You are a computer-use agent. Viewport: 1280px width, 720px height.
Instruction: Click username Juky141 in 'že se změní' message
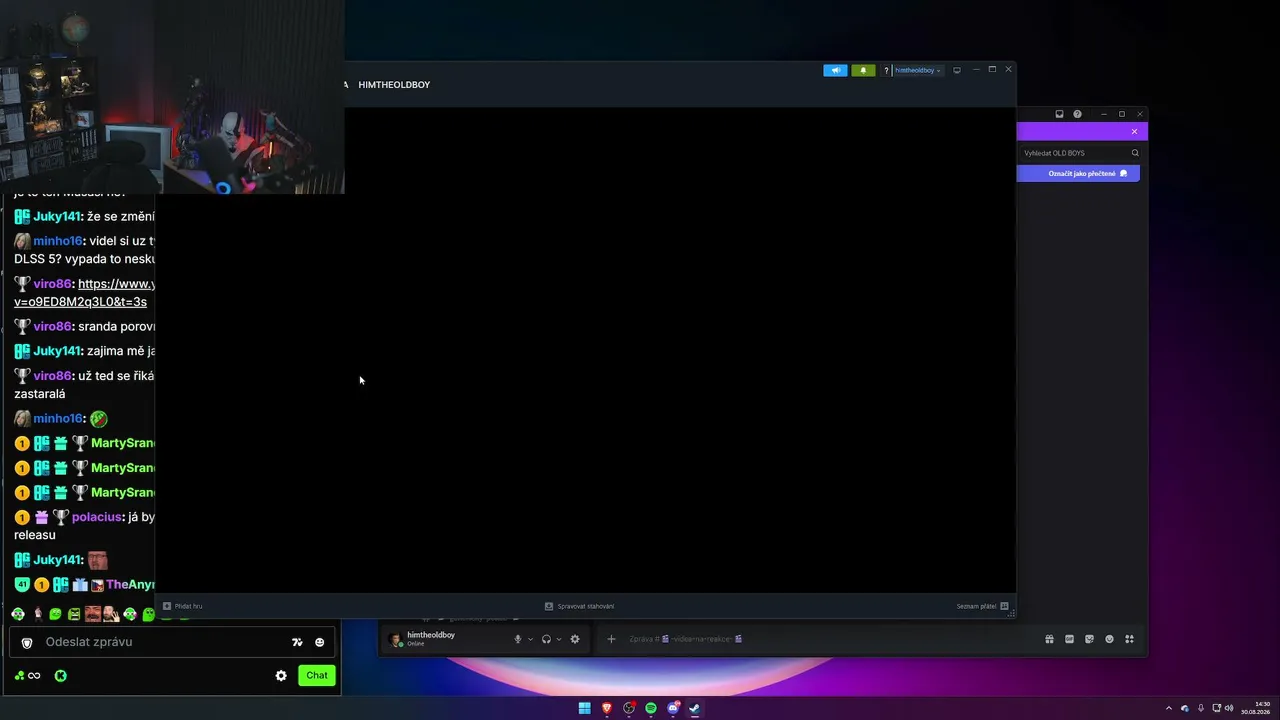pos(57,217)
